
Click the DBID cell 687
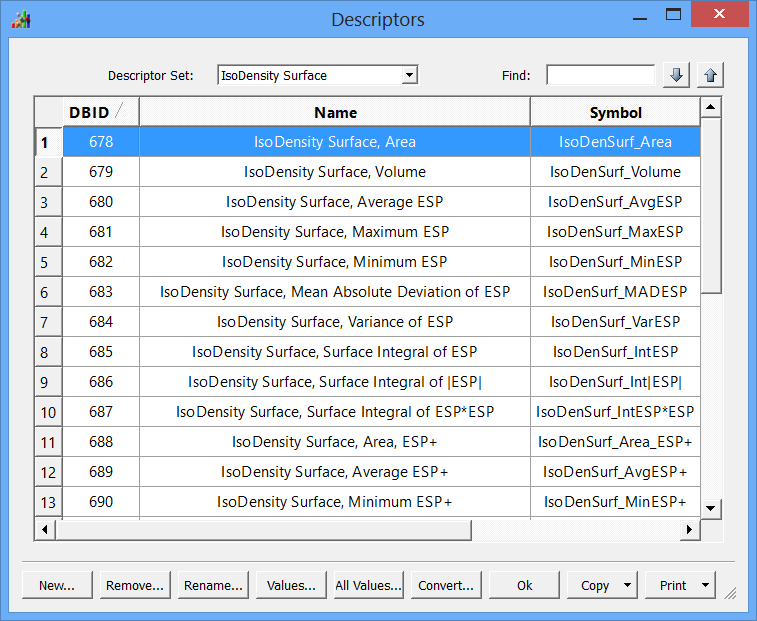tap(101, 412)
